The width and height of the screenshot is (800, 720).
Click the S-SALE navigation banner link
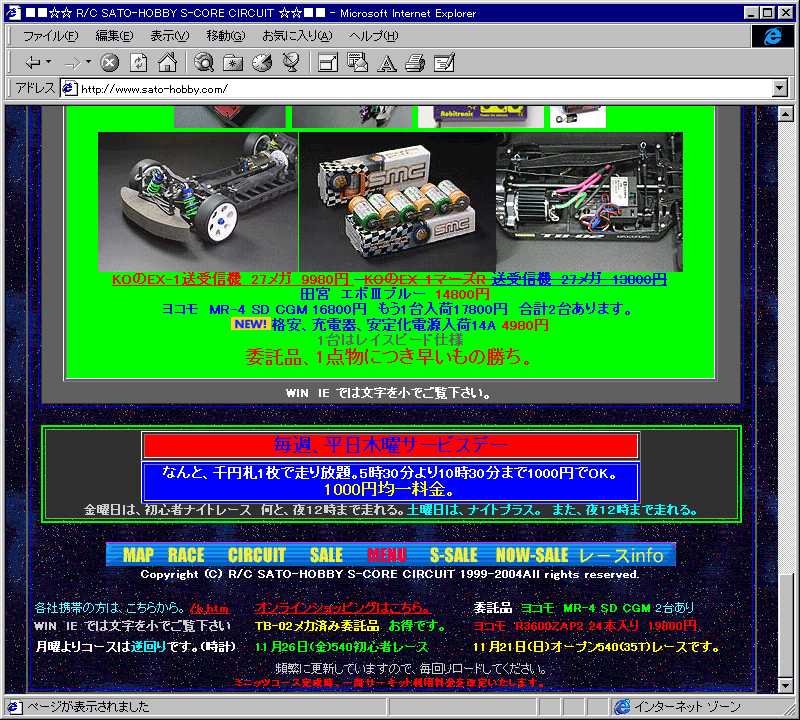(454, 555)
